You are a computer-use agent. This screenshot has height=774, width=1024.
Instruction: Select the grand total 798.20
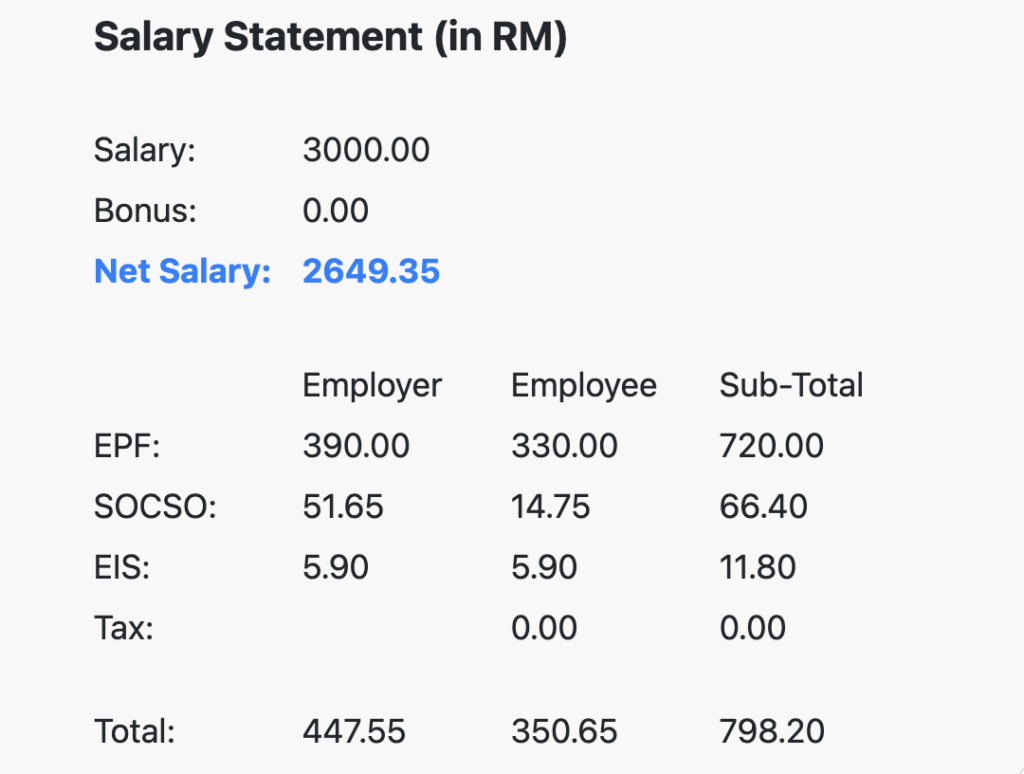(x=772, y=731)
